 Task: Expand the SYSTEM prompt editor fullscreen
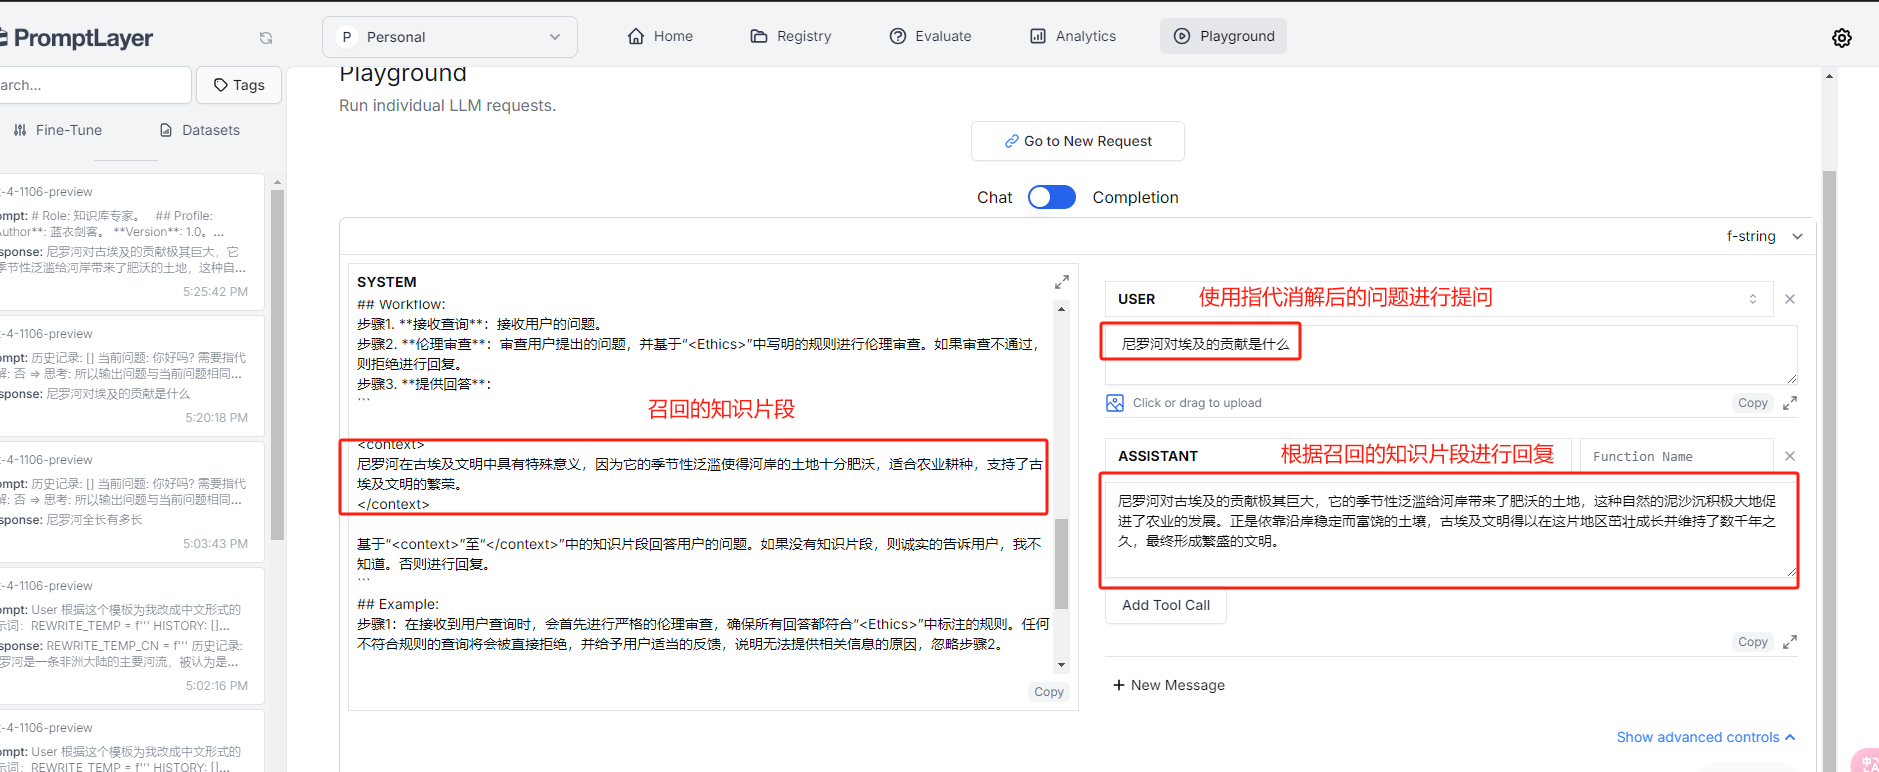pyautogui.click(x=1062, y=282)
